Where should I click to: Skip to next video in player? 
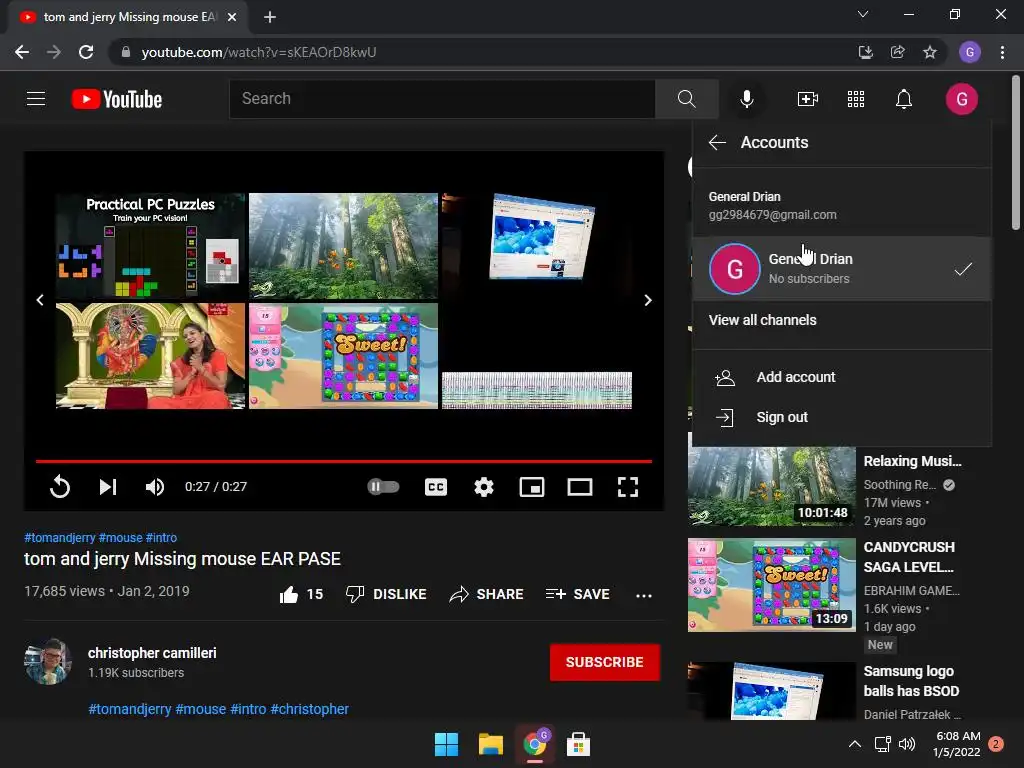pos(108,487)
